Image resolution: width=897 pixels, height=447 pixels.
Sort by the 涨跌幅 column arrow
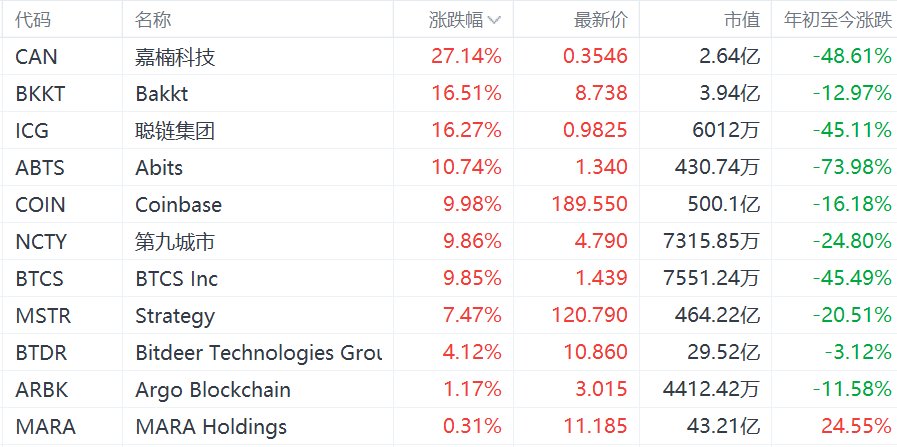(x=495, y=21)
